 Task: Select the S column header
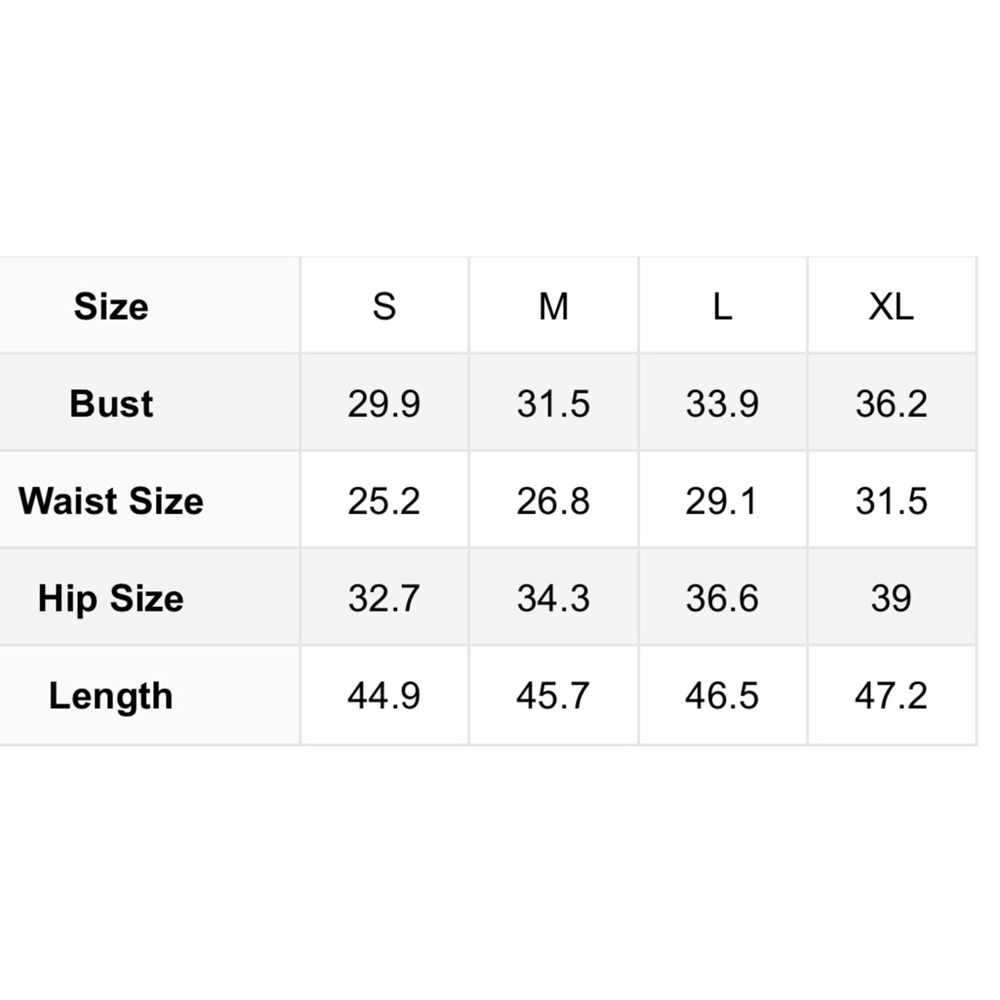pyautogui.click(x=384, y=306)
